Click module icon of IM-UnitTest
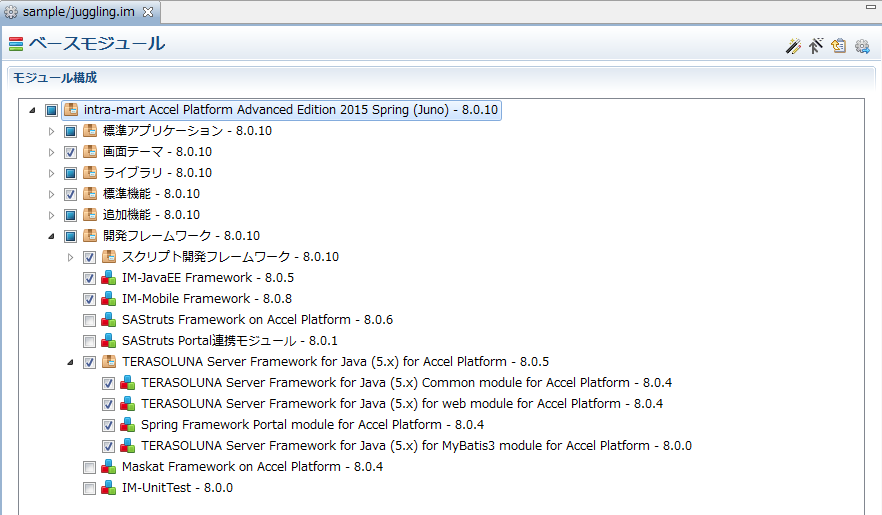The width and height of the screenshot is (882, 515). (109, 487)
